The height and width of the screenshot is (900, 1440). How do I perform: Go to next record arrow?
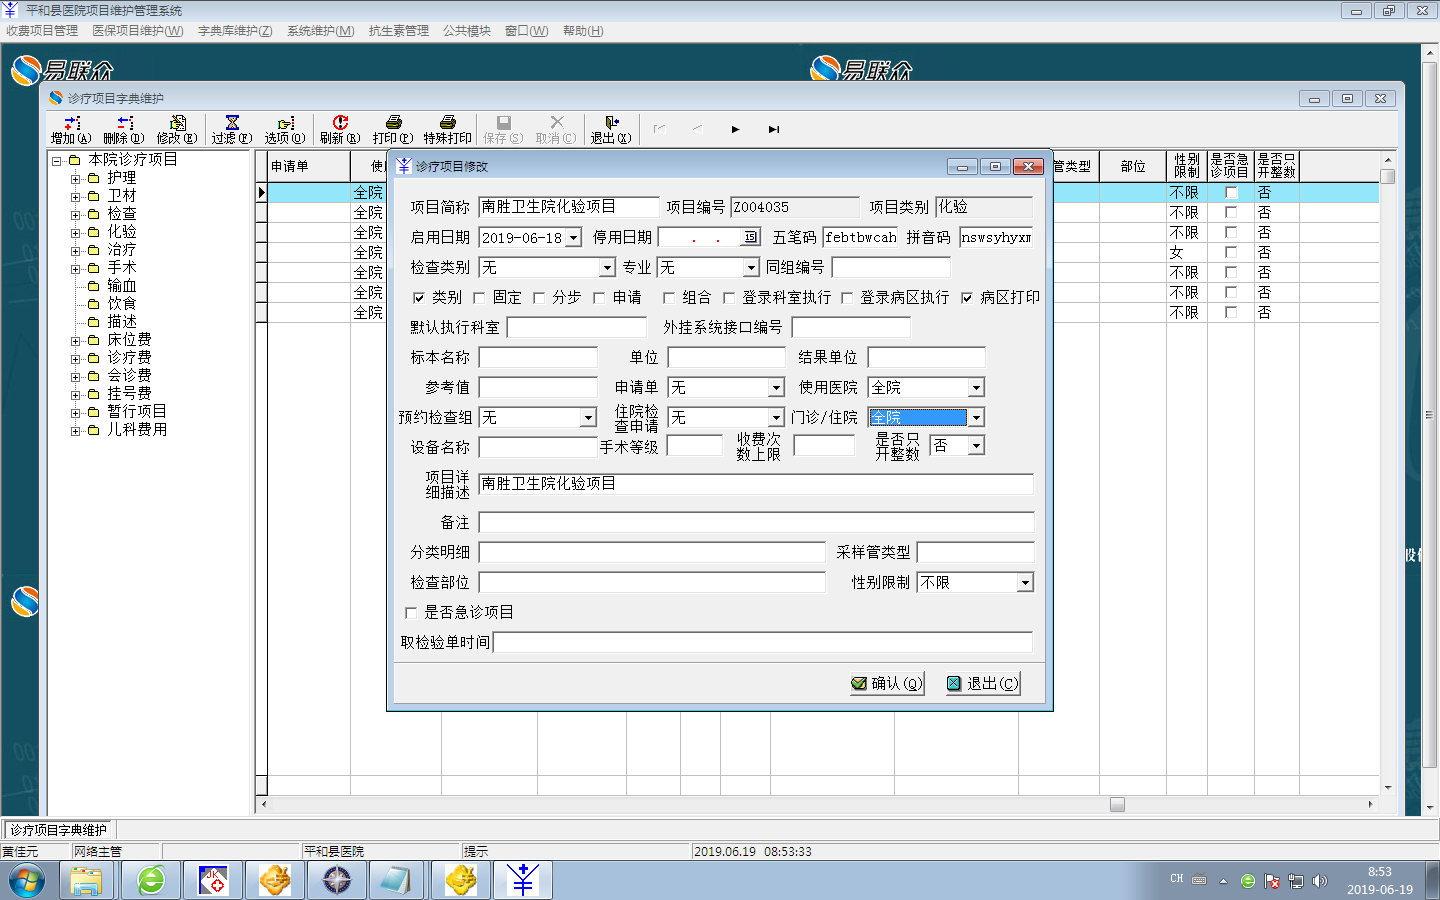click(x=735, y=129)
